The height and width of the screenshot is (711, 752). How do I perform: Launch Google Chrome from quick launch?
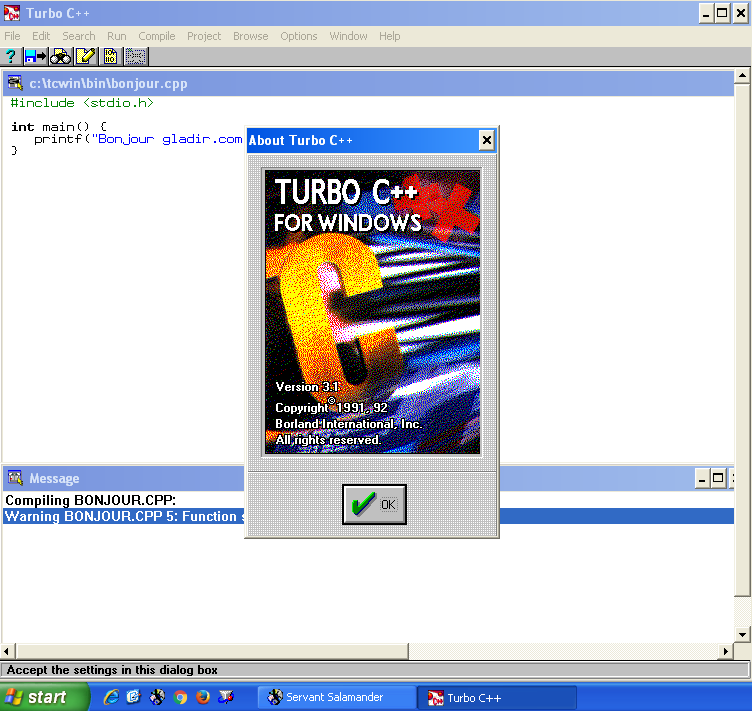point(180,697)
